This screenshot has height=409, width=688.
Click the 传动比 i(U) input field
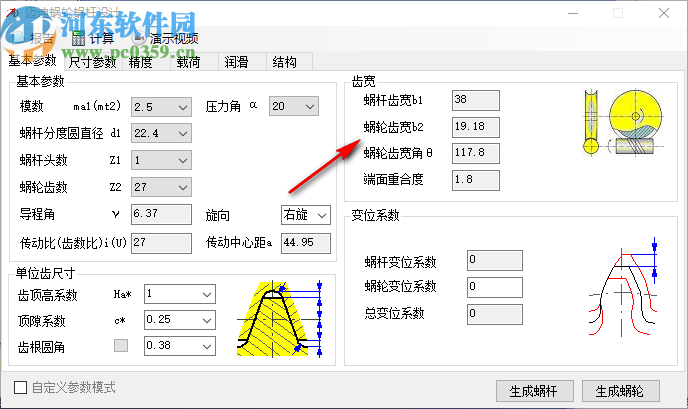pos(161,243)
